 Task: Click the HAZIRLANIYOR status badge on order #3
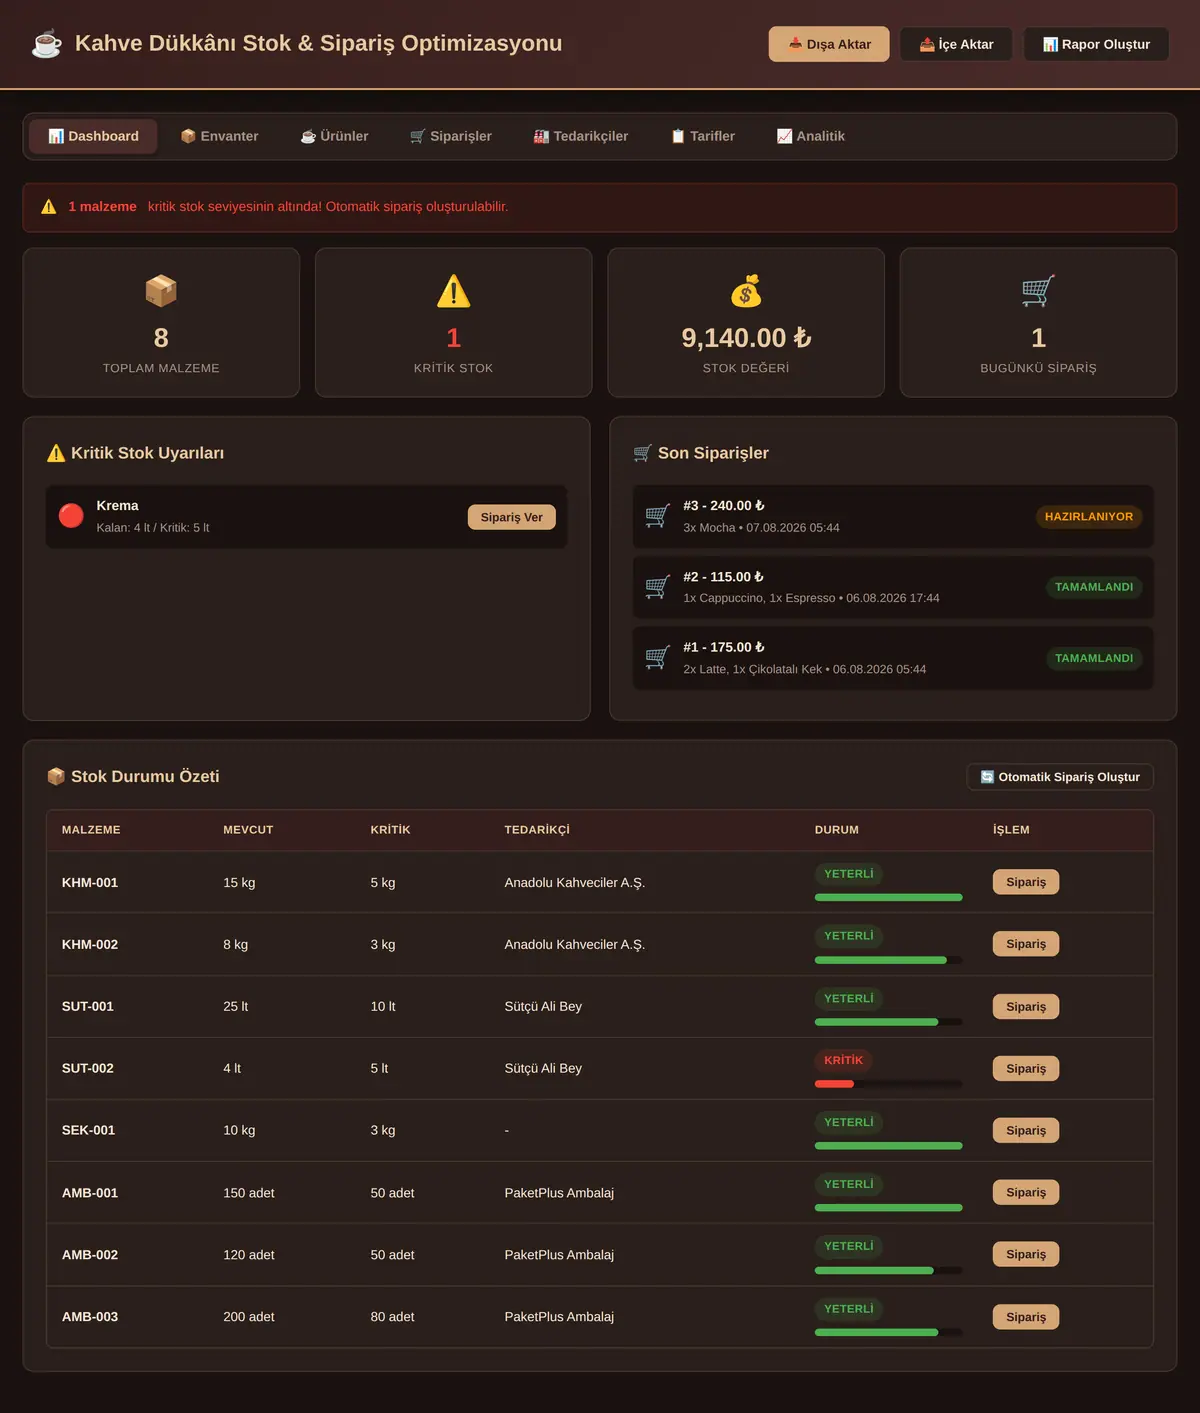[x=1089, y=517]
